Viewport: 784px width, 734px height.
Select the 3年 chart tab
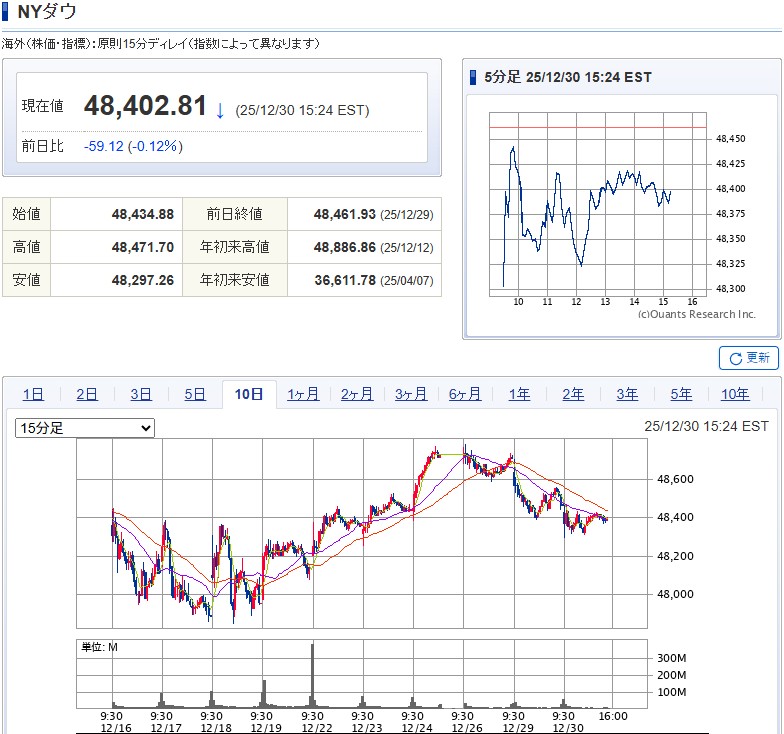point(627,394)
